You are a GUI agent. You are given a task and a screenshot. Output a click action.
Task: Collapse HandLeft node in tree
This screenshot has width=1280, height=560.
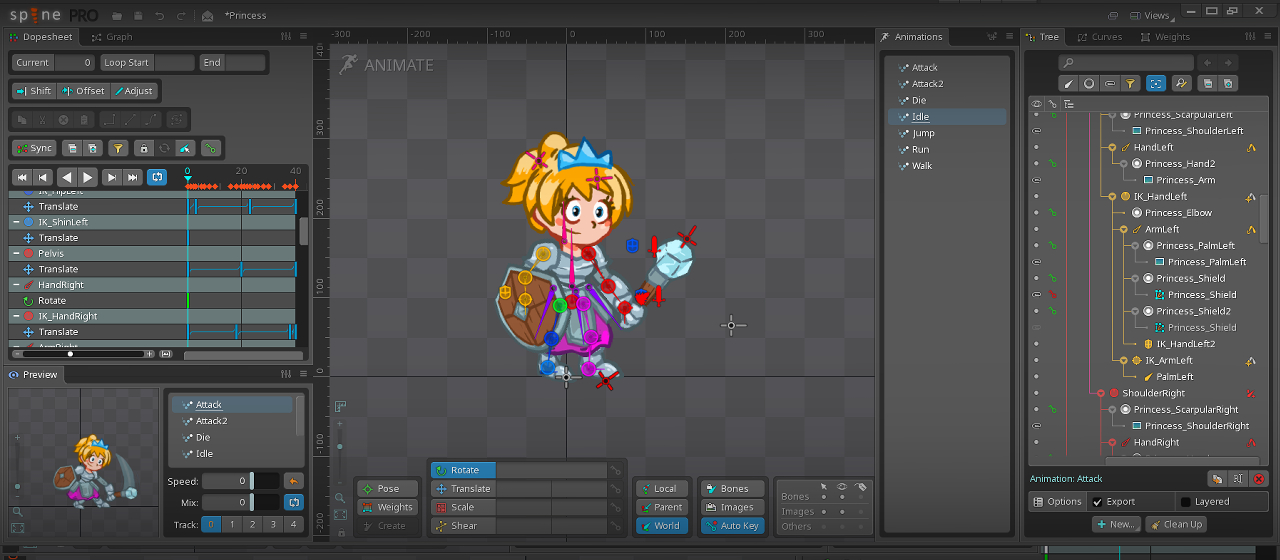point(1111,147)
